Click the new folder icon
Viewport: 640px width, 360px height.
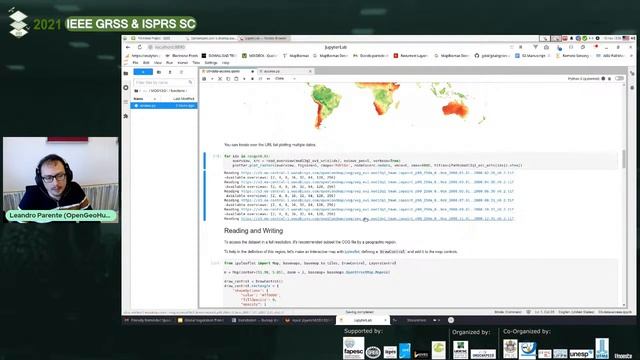(x=159, y=72)
